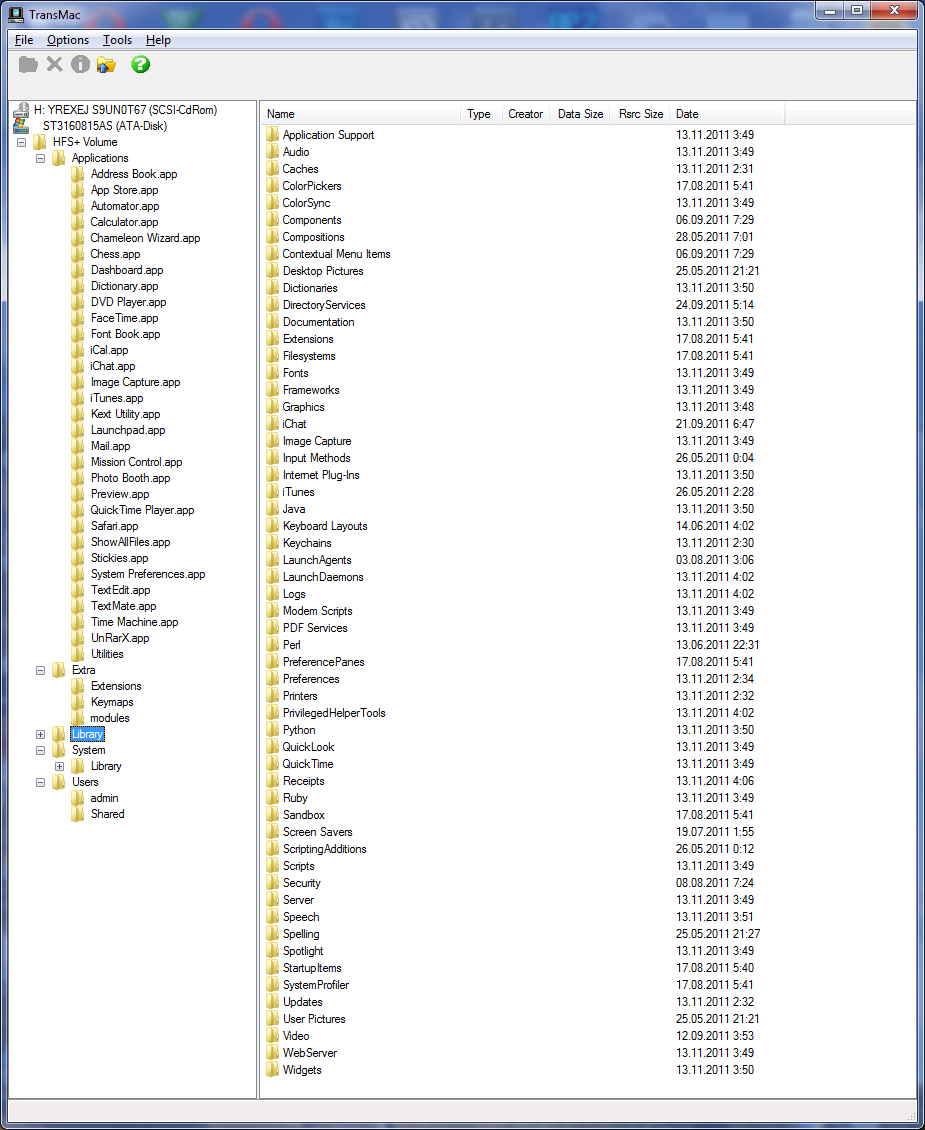Click the Open file toolbar icon
The height and width of the screenshot is (1130, 925).
tap(28, 65)
